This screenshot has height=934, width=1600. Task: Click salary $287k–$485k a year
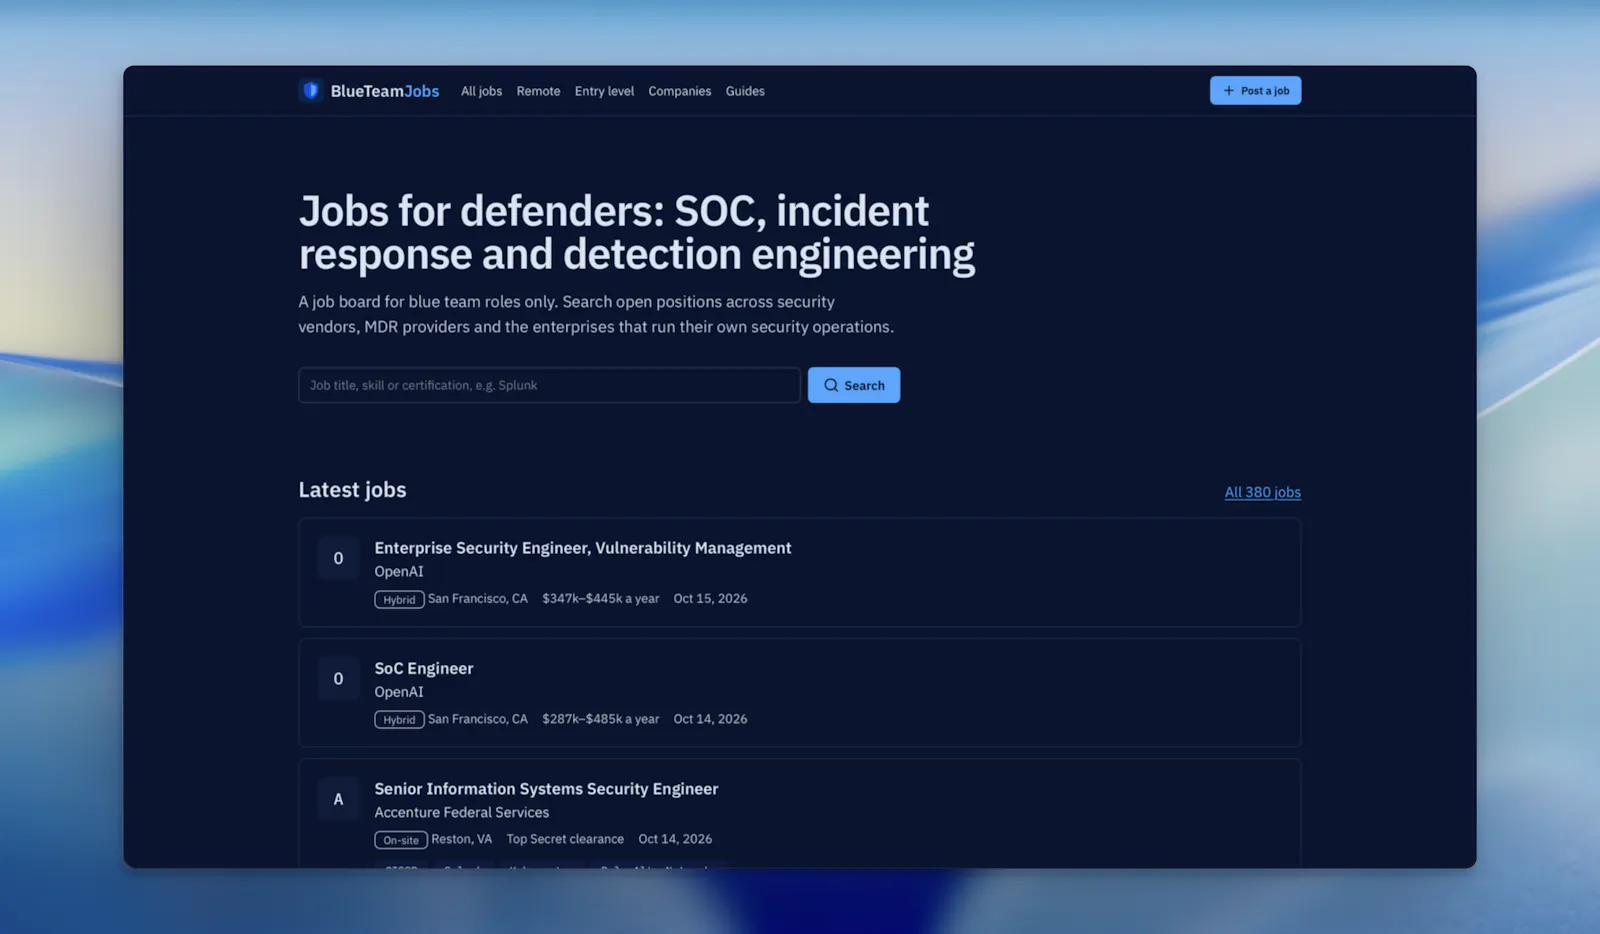(601, 718)
